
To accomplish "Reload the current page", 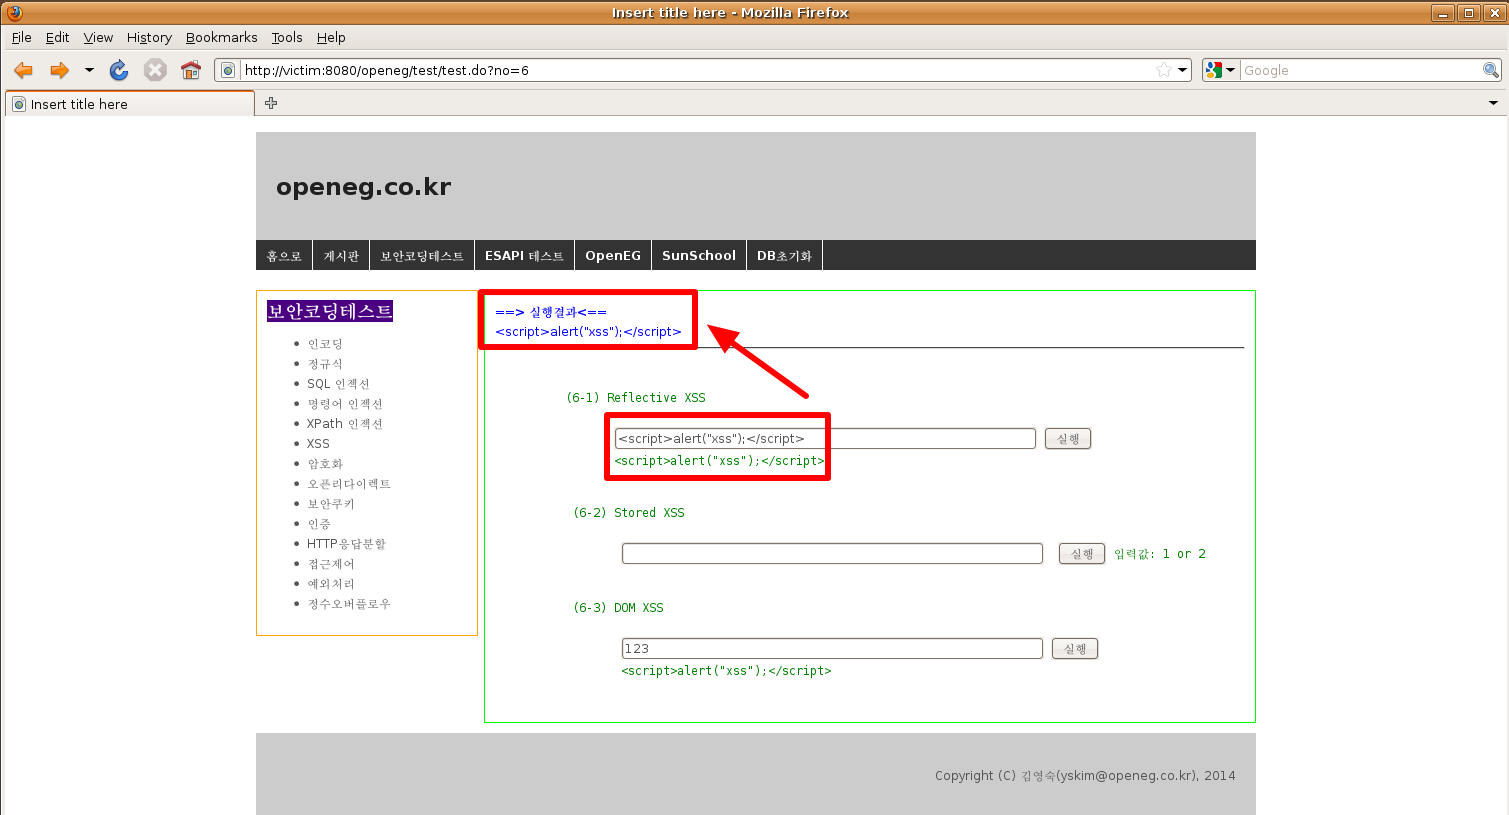I will (x=119, y=70).
